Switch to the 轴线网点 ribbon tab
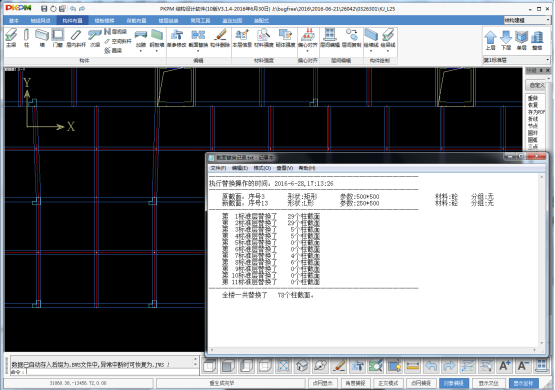Screen dimensions: 555x390 [40, 21]
